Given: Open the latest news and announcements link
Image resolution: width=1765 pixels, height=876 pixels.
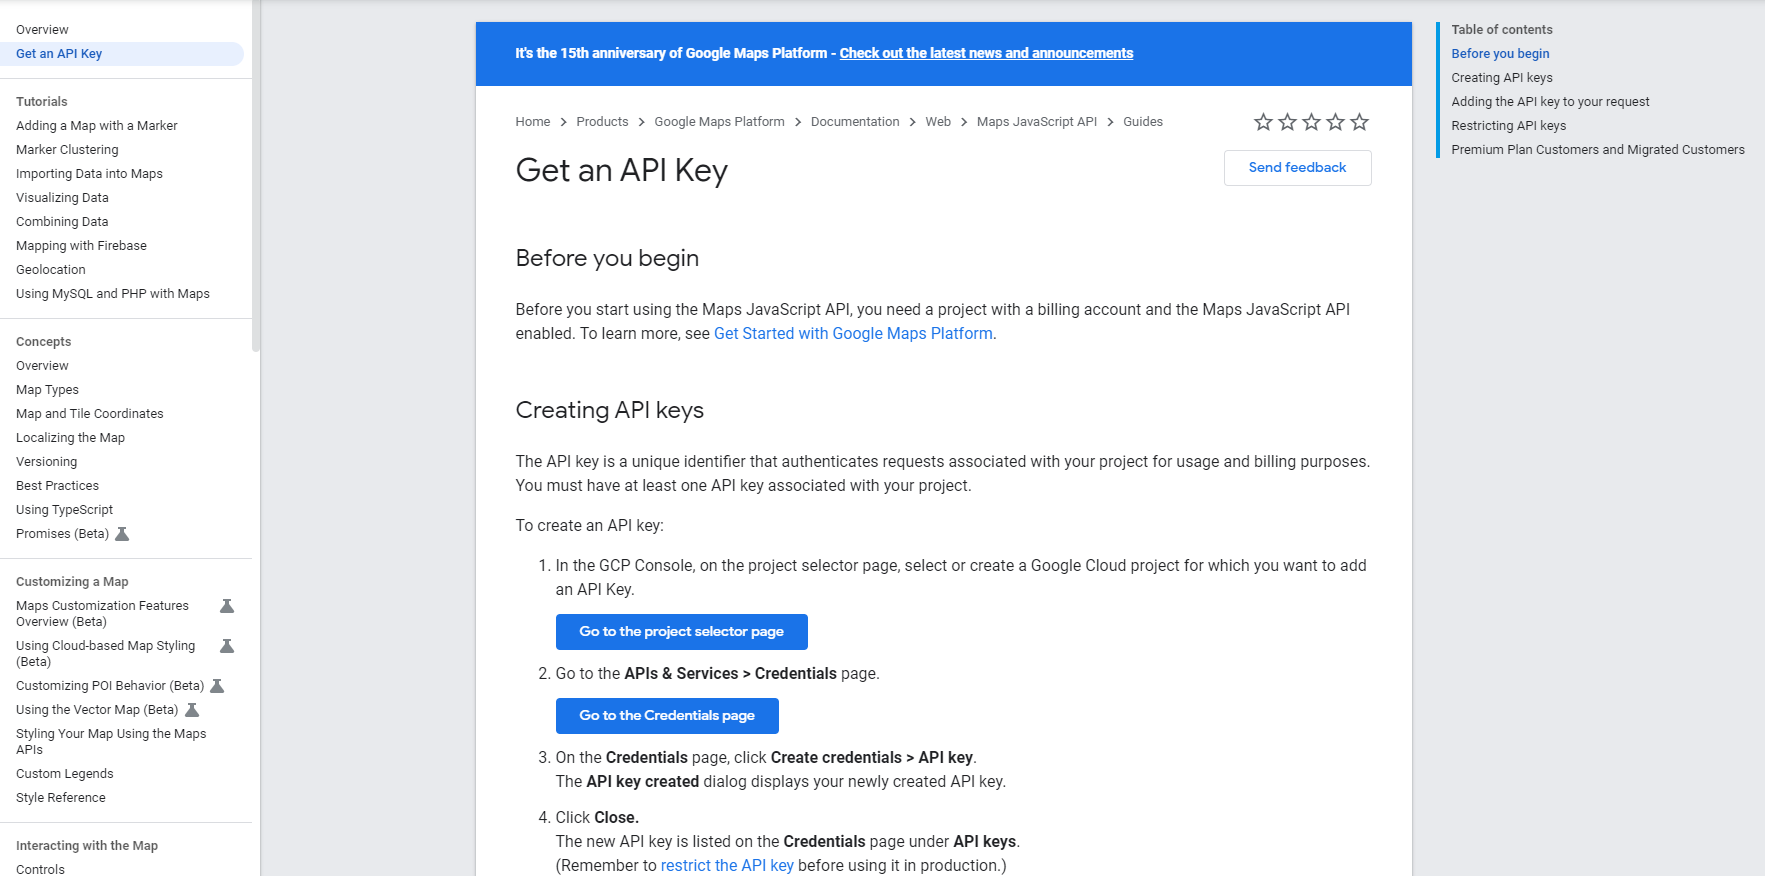Looking at the screenshot, I should [x=986, y=53].
